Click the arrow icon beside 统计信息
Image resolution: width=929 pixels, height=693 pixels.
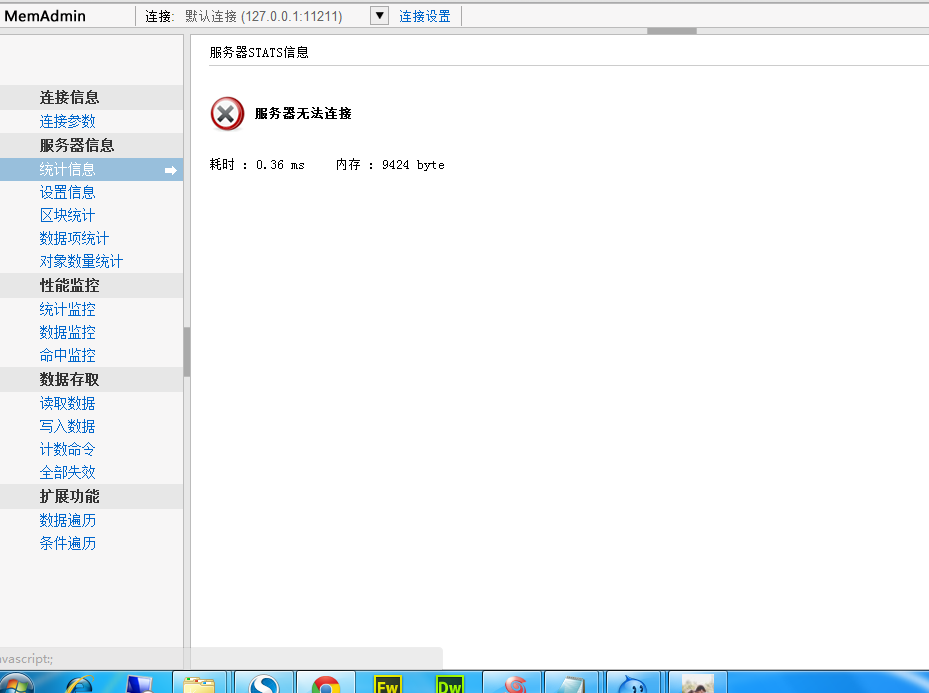click(x=171, y=171)
